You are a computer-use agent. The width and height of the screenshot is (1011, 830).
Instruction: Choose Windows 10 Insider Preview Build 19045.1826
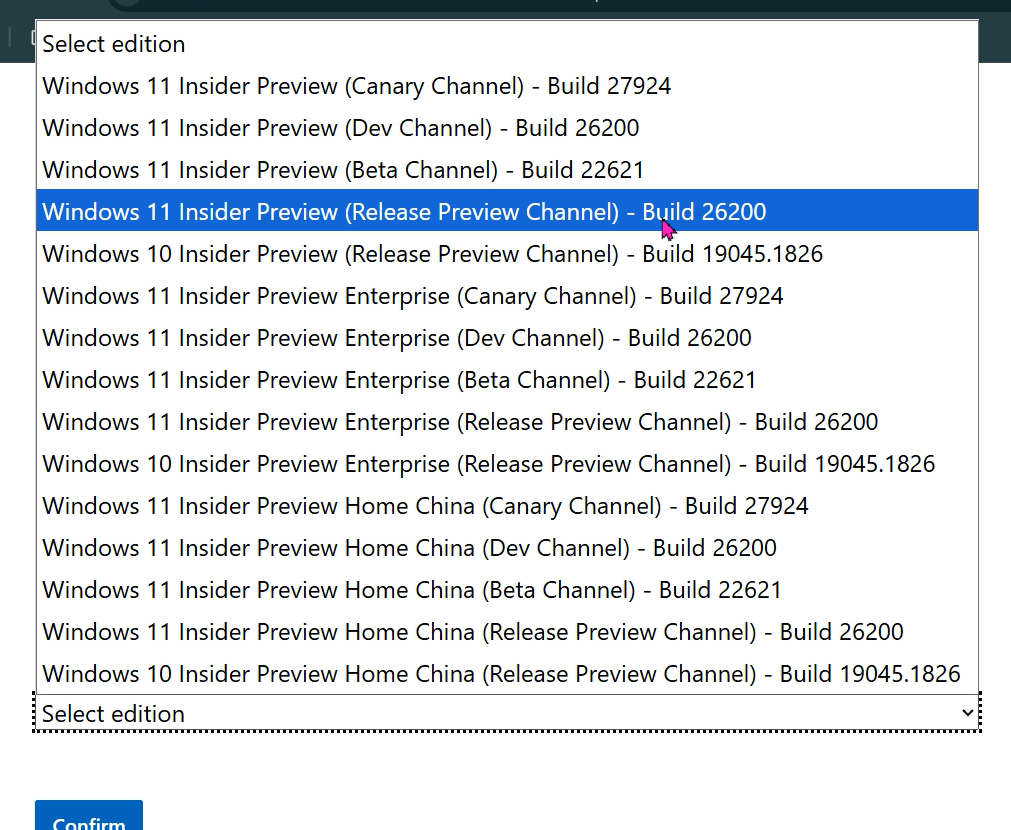(x=432, y=254)
